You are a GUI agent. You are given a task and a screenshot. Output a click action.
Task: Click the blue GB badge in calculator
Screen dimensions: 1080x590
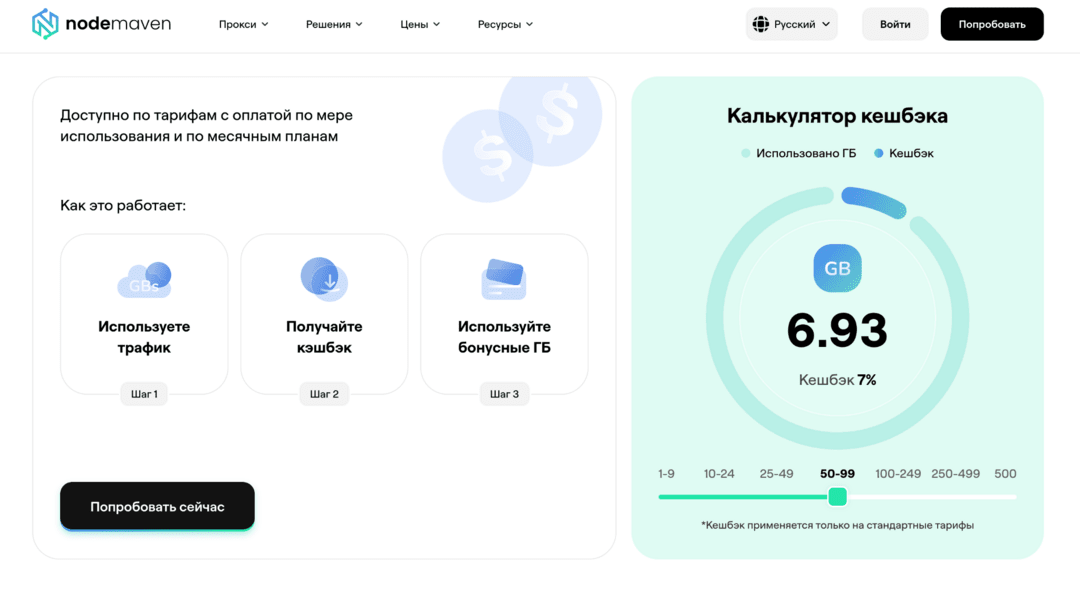837,268
